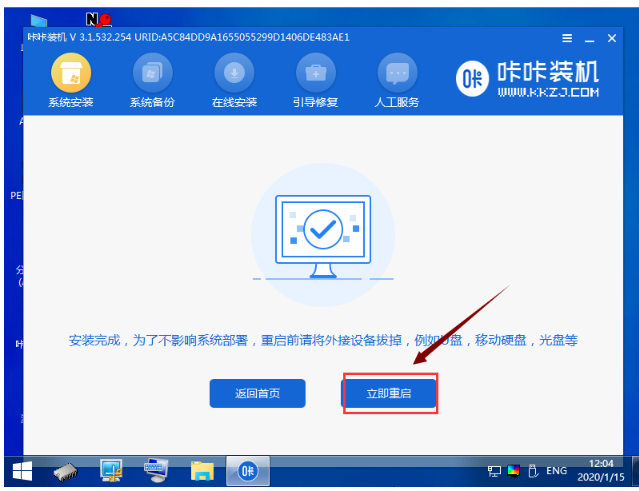The width and height of the screenshot is (639, 491).
Task: Click the 咔咔装机 brand logo
Action: pyautogui.click(x=542, y=81)
